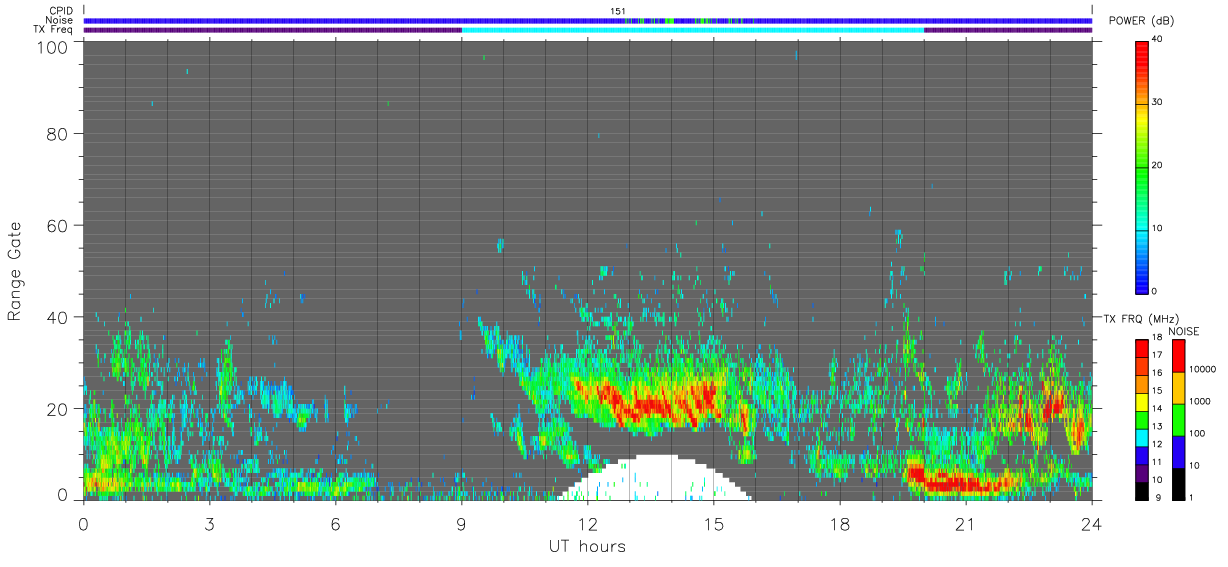Click the "1000" label on NOISE legend

pyautogui.click(x=1200, y=402)
